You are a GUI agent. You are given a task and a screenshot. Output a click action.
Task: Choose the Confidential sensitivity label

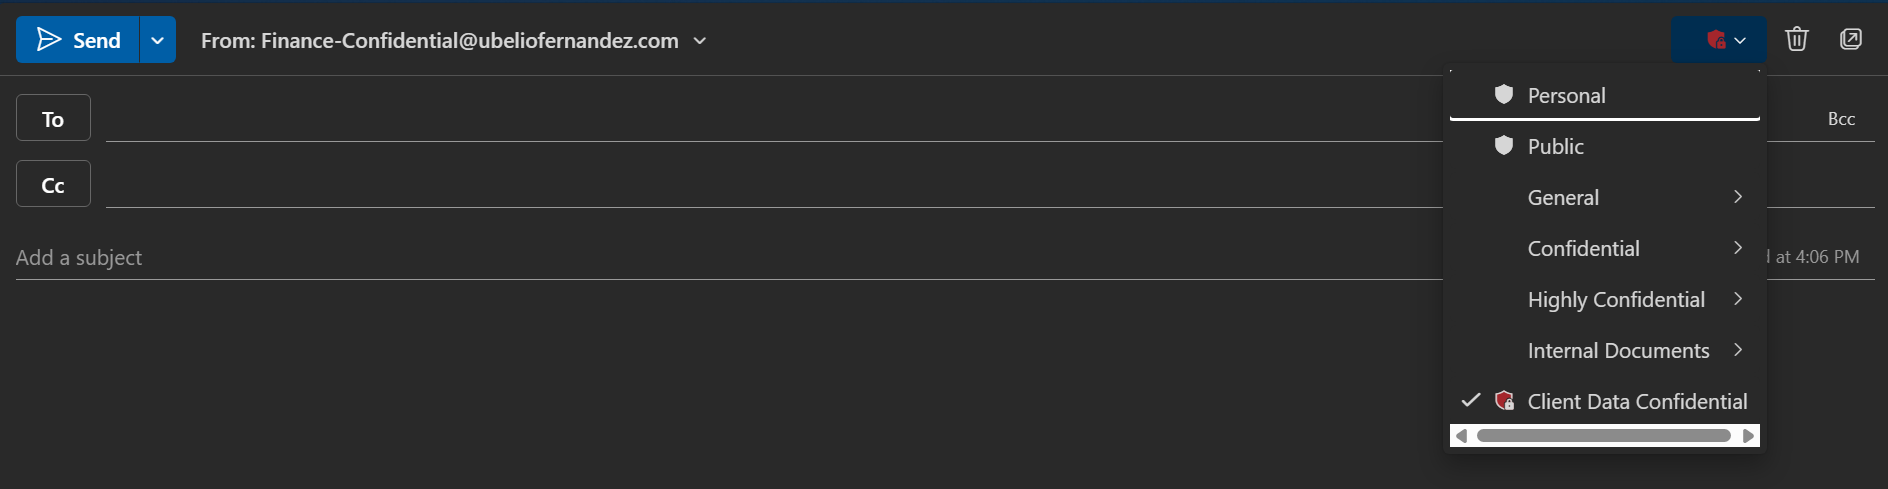click(1583, 249)
